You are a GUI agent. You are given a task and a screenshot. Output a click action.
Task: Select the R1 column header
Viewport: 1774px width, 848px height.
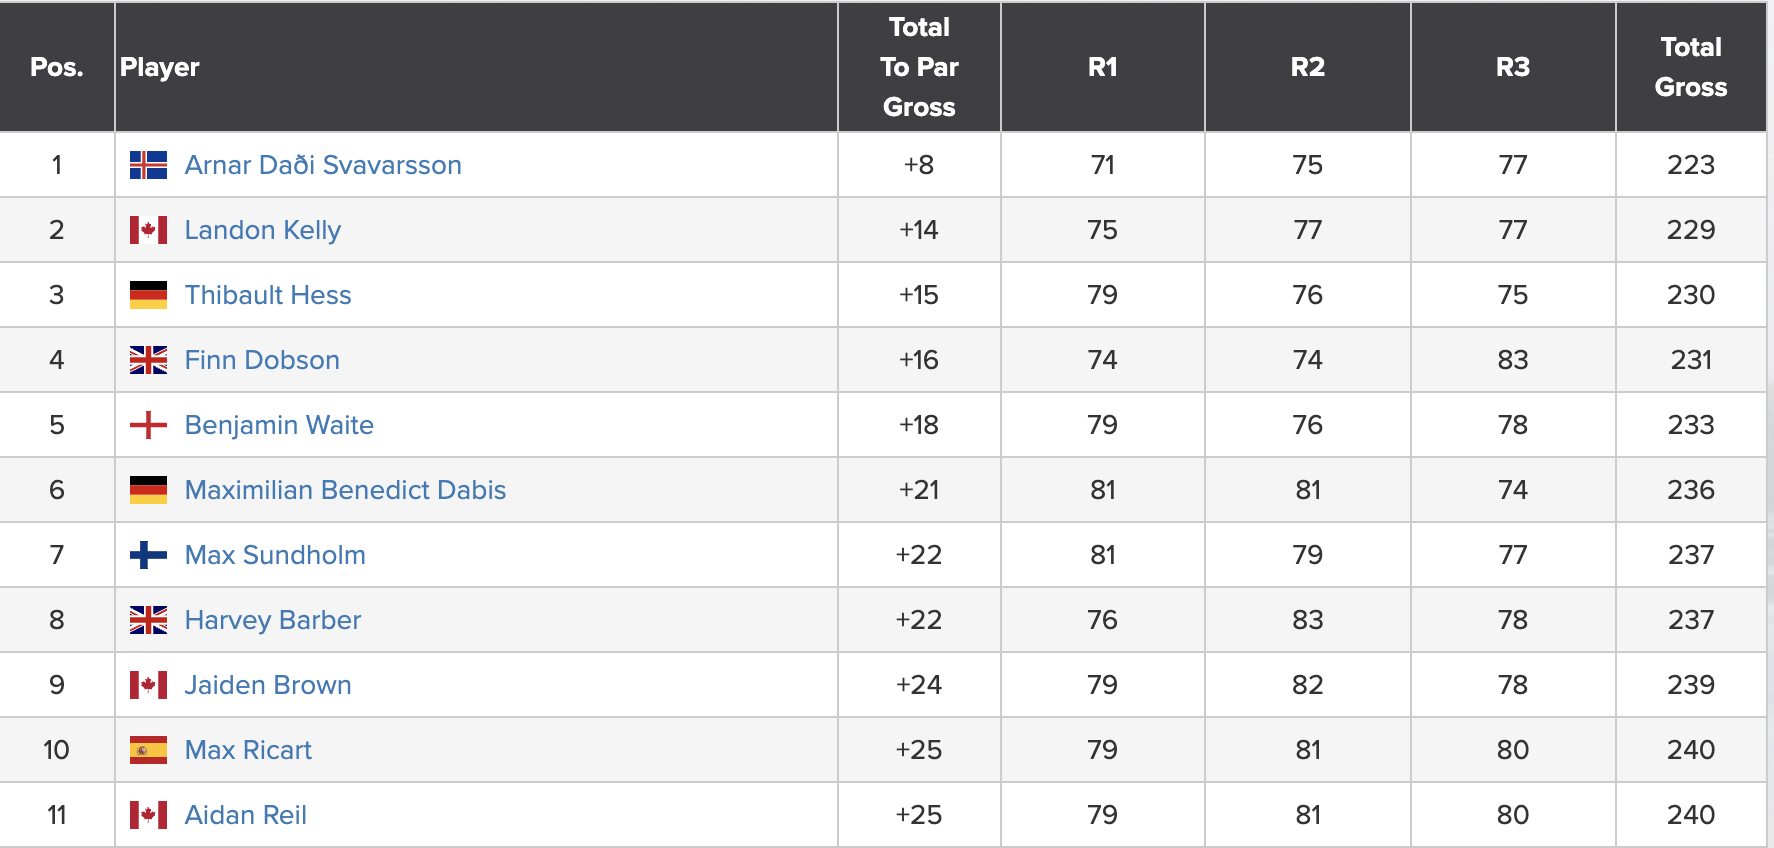coord(1103,67)
